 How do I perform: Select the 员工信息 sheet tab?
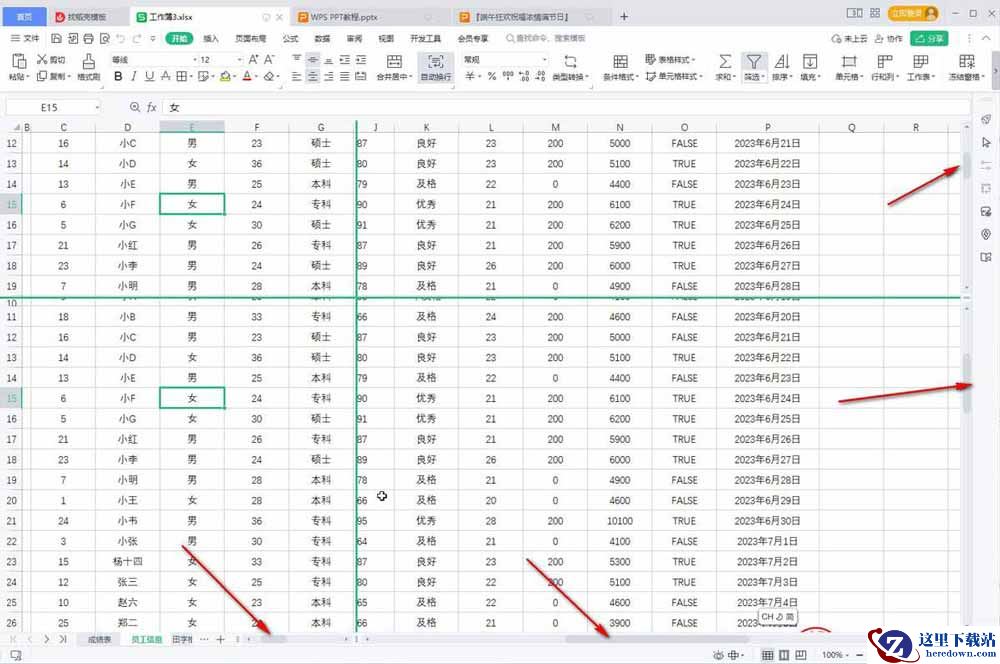(x=147, y=639)
